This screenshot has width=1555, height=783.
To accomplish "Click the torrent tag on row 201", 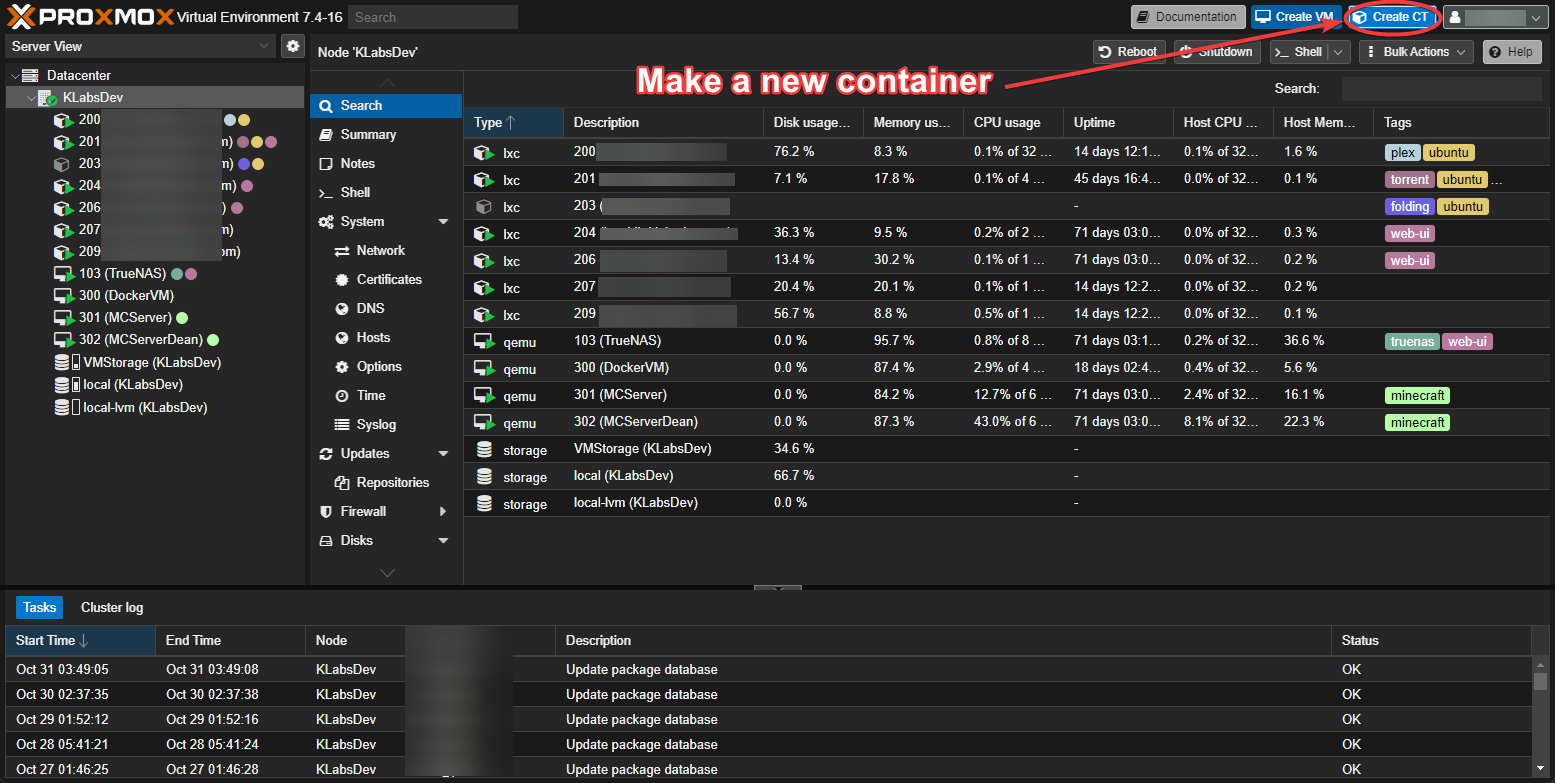I will [1410, 180].
